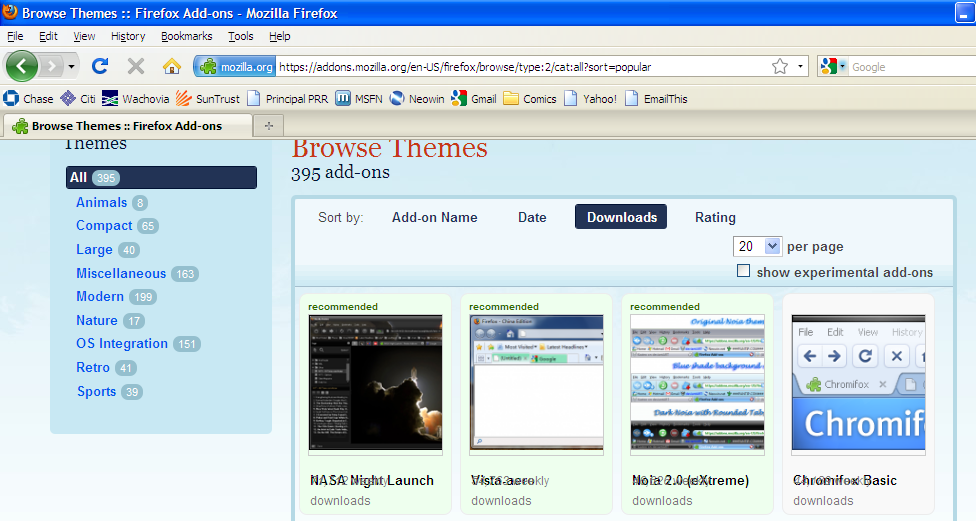Enable show experimental add-ons checkbox
976x521 pixels.
(743, 271)
